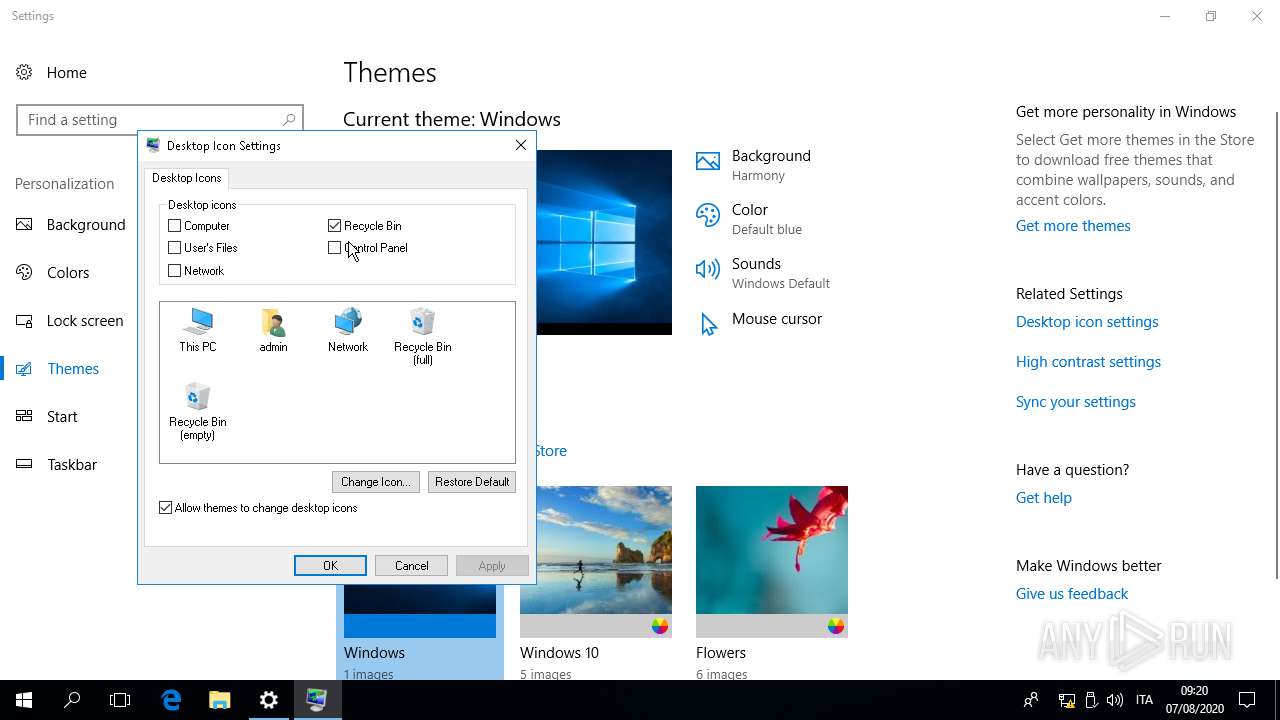The height and width of the screenshot is (720, 1280).
Task: Go to the Taskbar personalization page
Action: [x=72, y=464]
